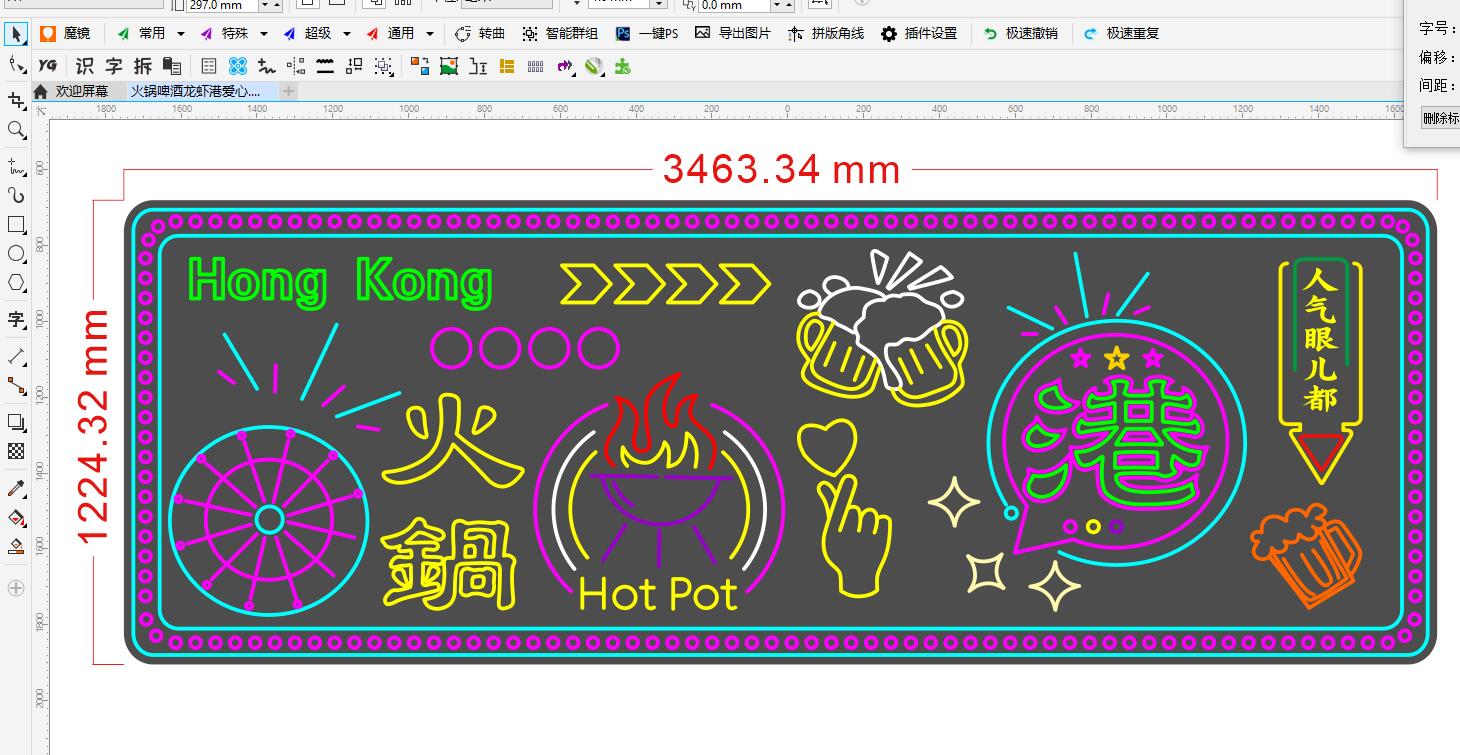This screenshot has width=1460, height=755.
Task: Select the Rectangle tool
Action: (16, 224)
